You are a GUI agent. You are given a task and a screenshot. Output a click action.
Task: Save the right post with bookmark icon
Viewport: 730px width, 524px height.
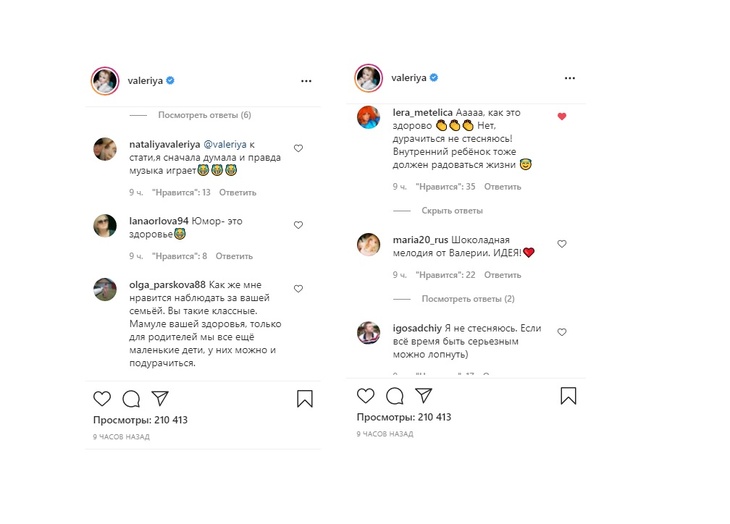click(x=568, y=396)
